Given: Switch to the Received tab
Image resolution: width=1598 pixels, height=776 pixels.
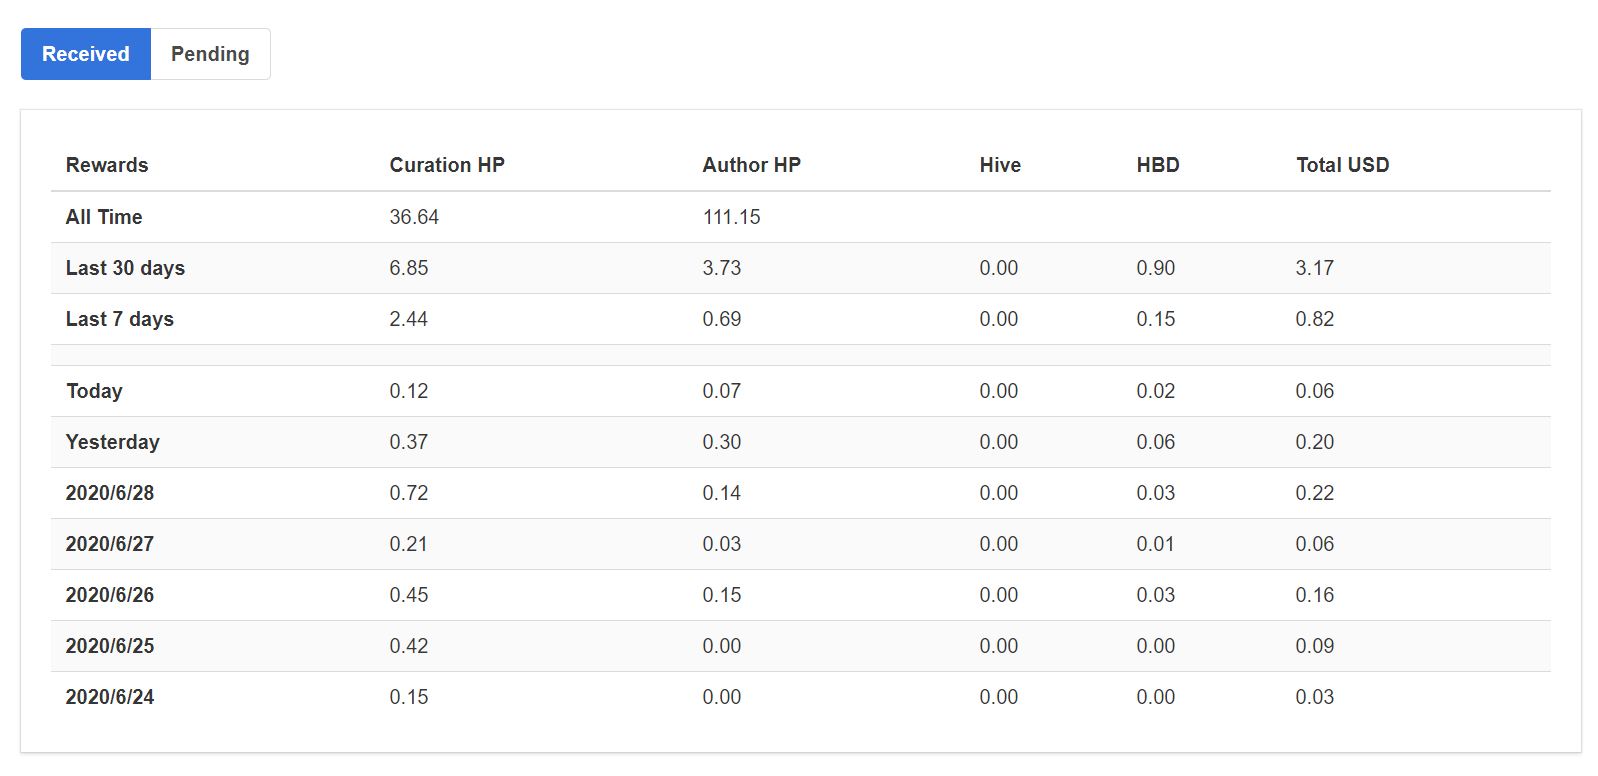Looking at the screenshot, I should coord(86,54).
